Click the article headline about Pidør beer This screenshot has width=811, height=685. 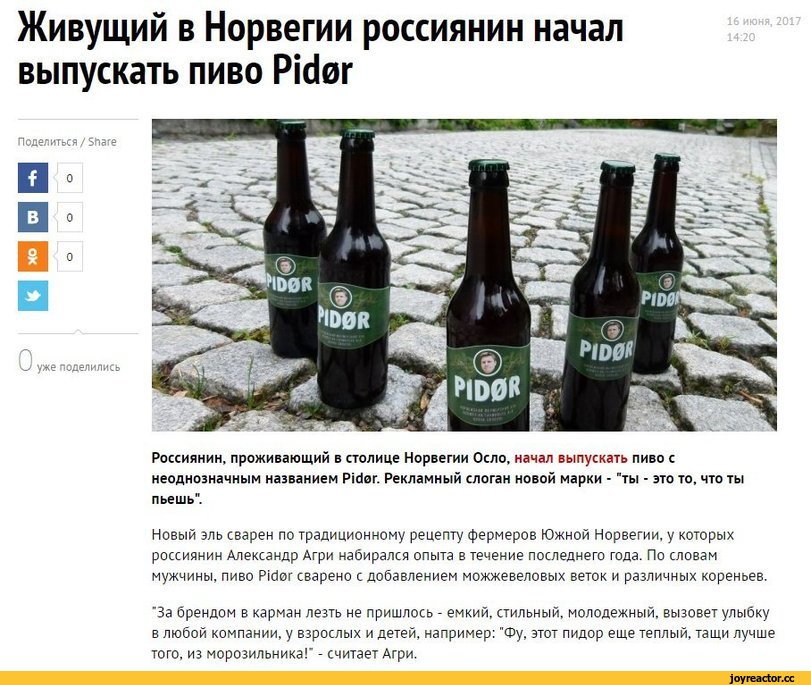321,49
